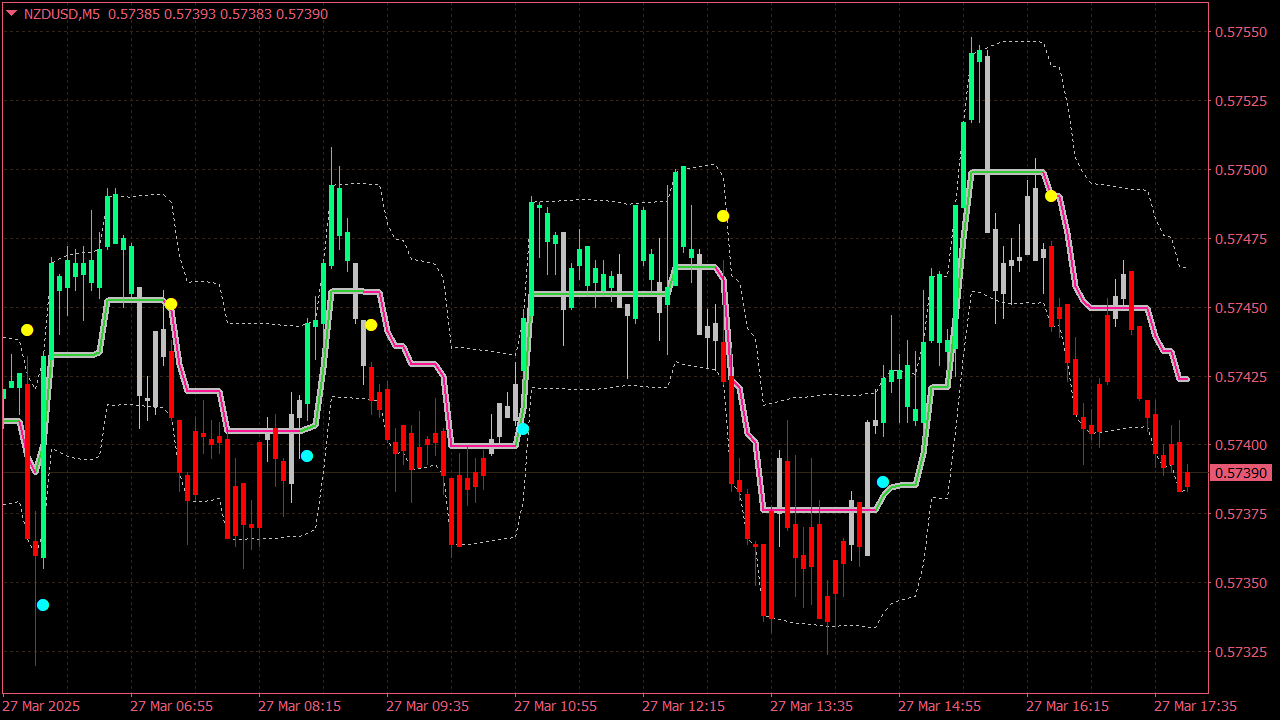Click the NZDUSD,M5 symbol label
Viewport: 1280px width, 720px height.
point(62,14)
